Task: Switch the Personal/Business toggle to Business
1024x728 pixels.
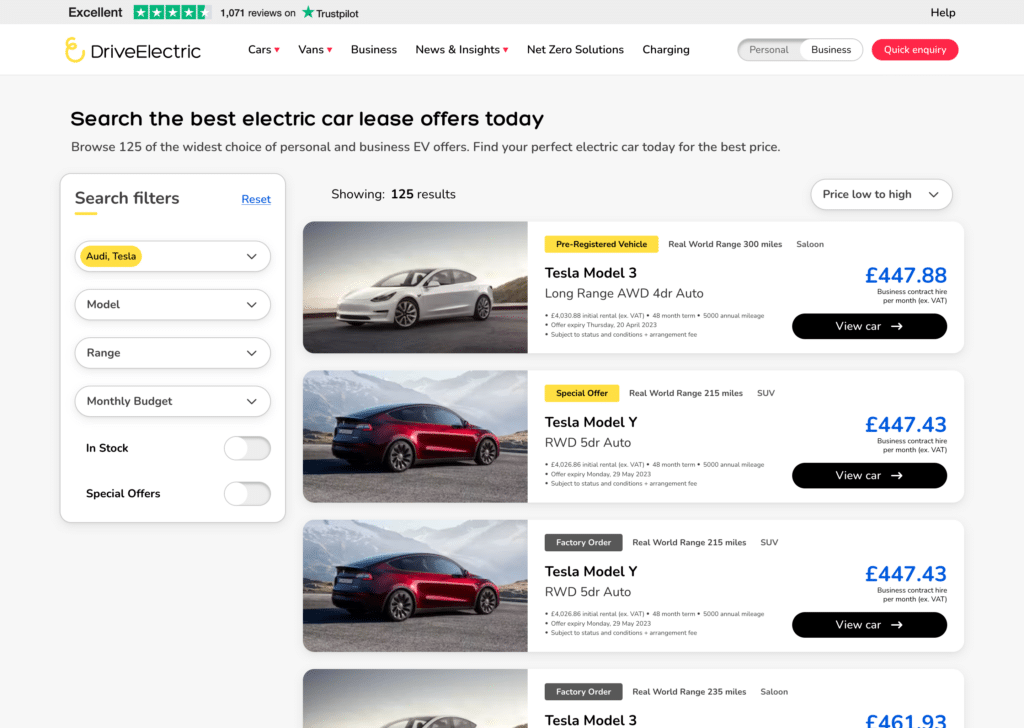Action: point(833,48)
